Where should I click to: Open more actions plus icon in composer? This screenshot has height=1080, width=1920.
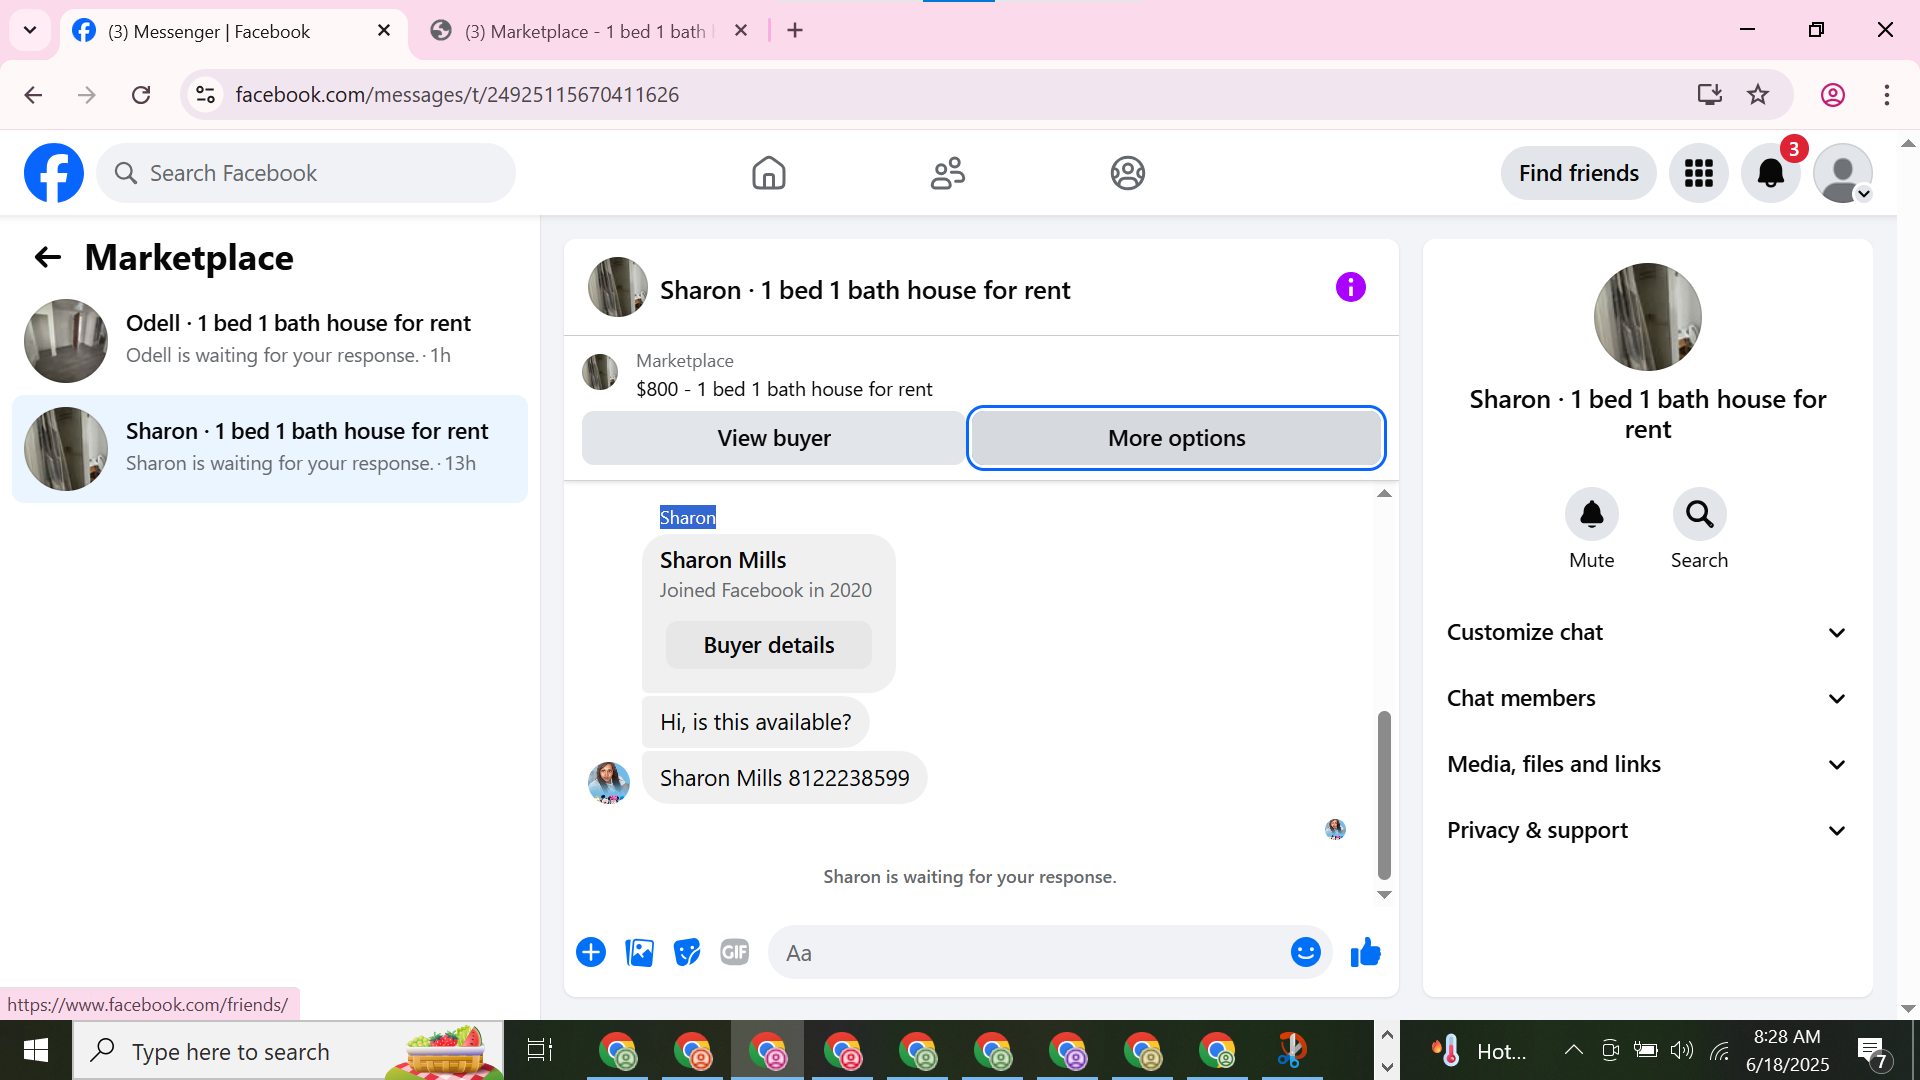pyautogui.click(x=591, y=952)
